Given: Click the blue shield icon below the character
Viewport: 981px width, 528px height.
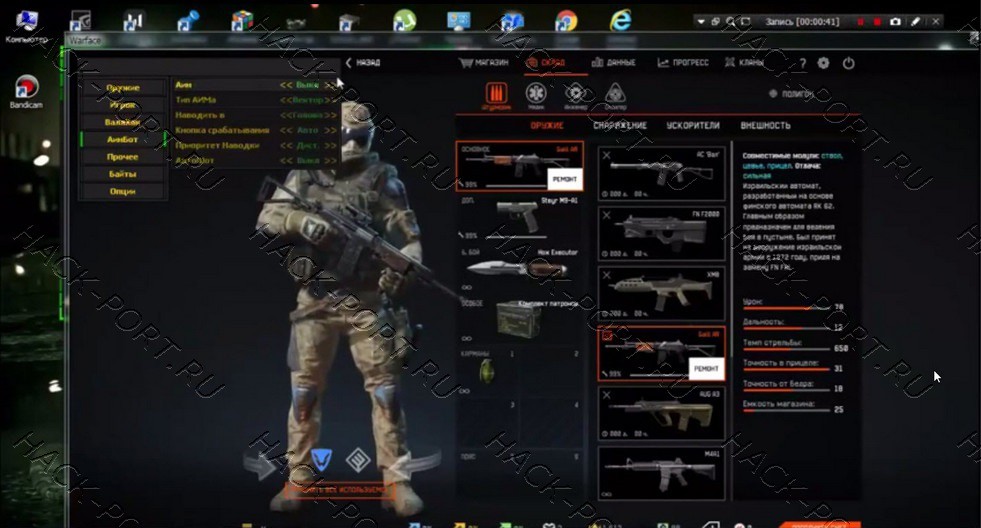Looking at the screenshot, I should [322, 460].
